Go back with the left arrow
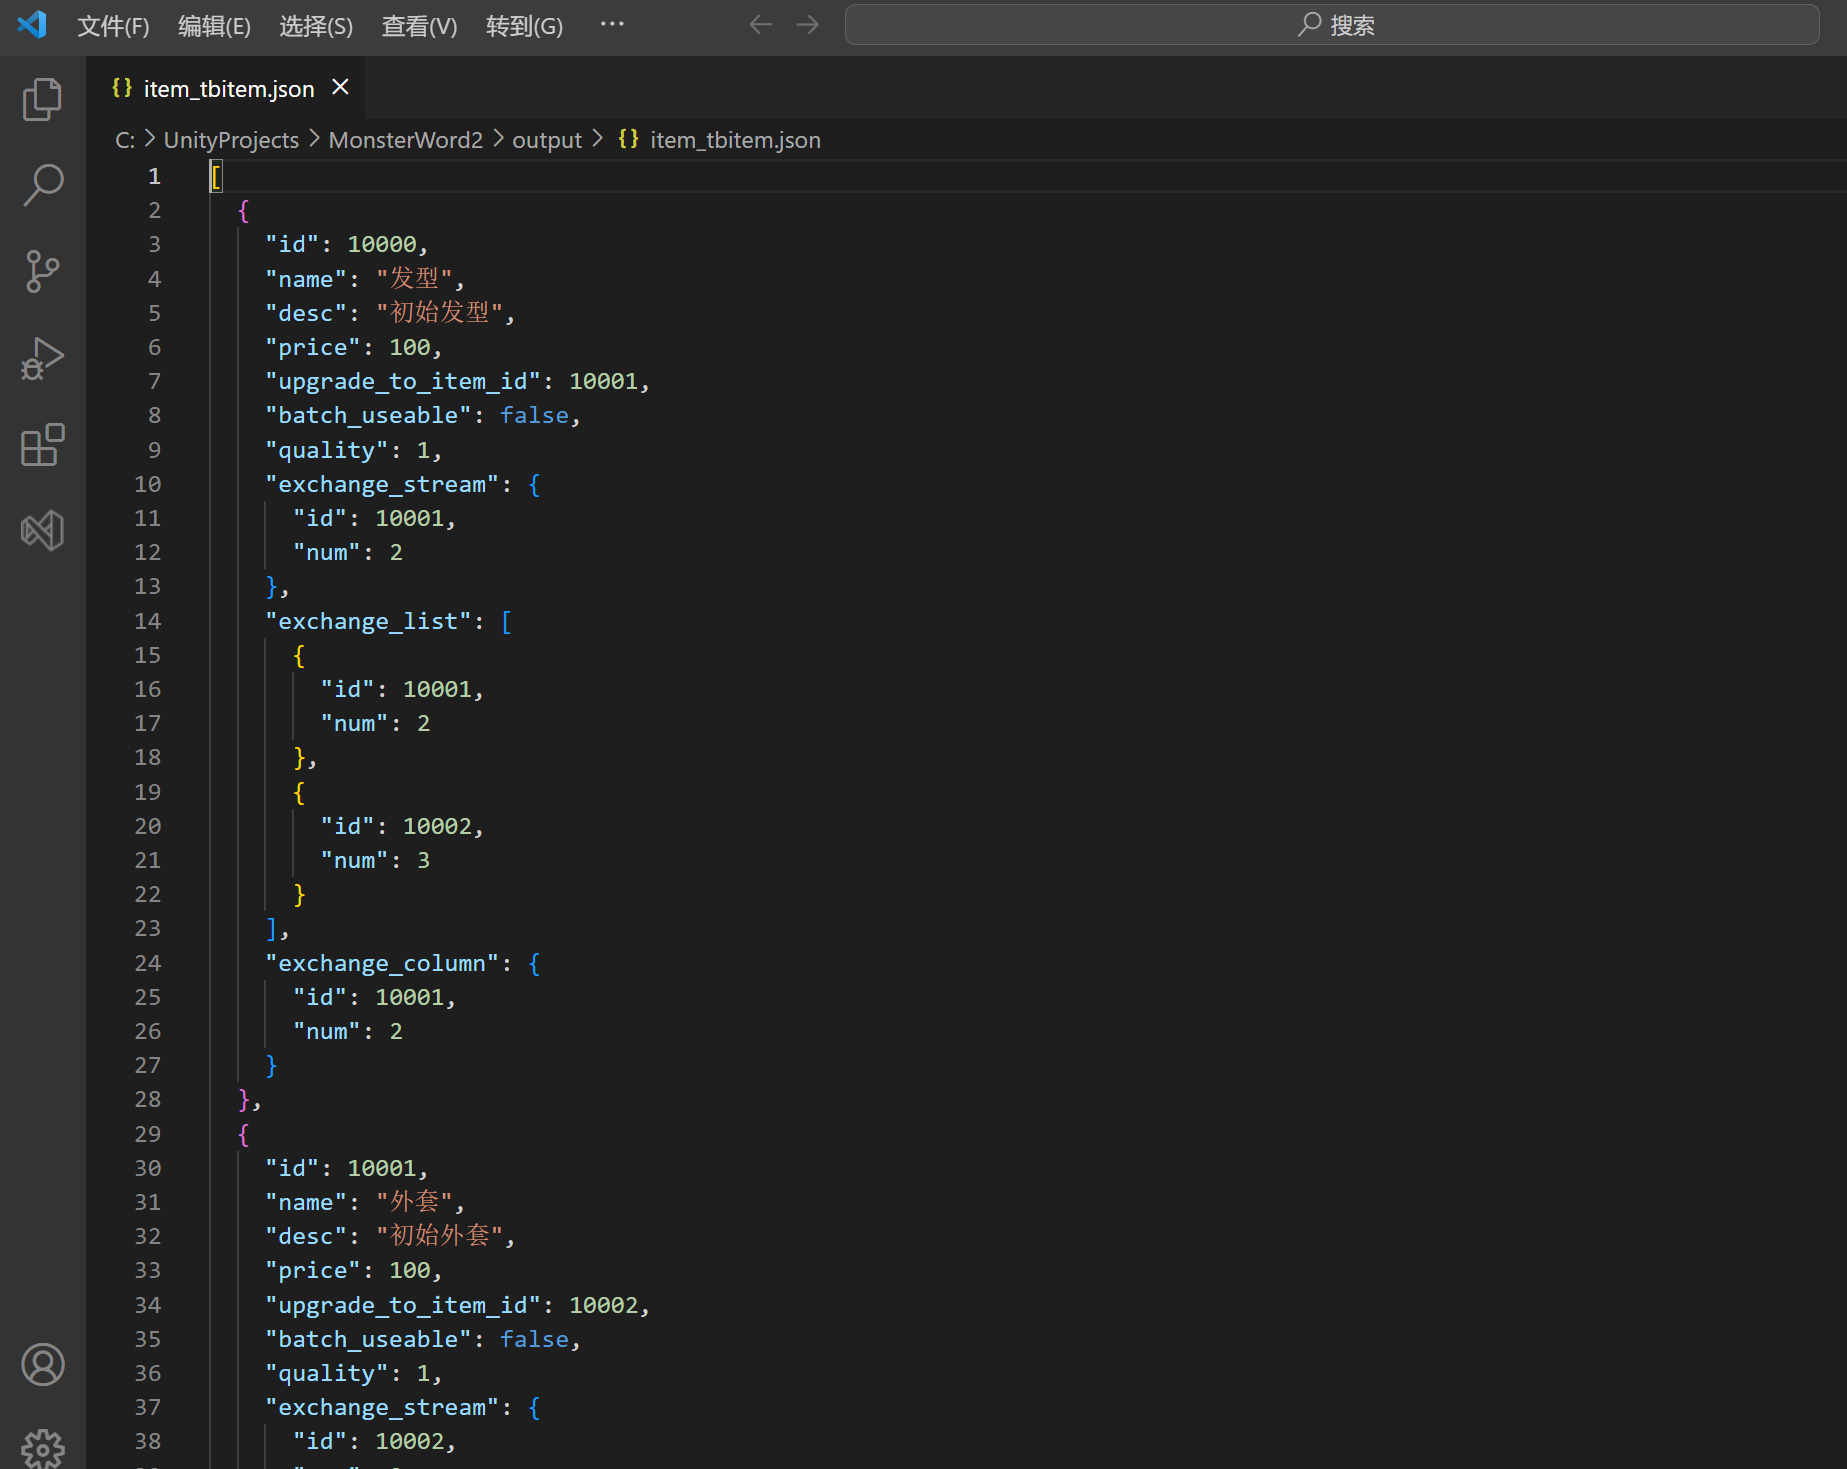 coord(760,25)
